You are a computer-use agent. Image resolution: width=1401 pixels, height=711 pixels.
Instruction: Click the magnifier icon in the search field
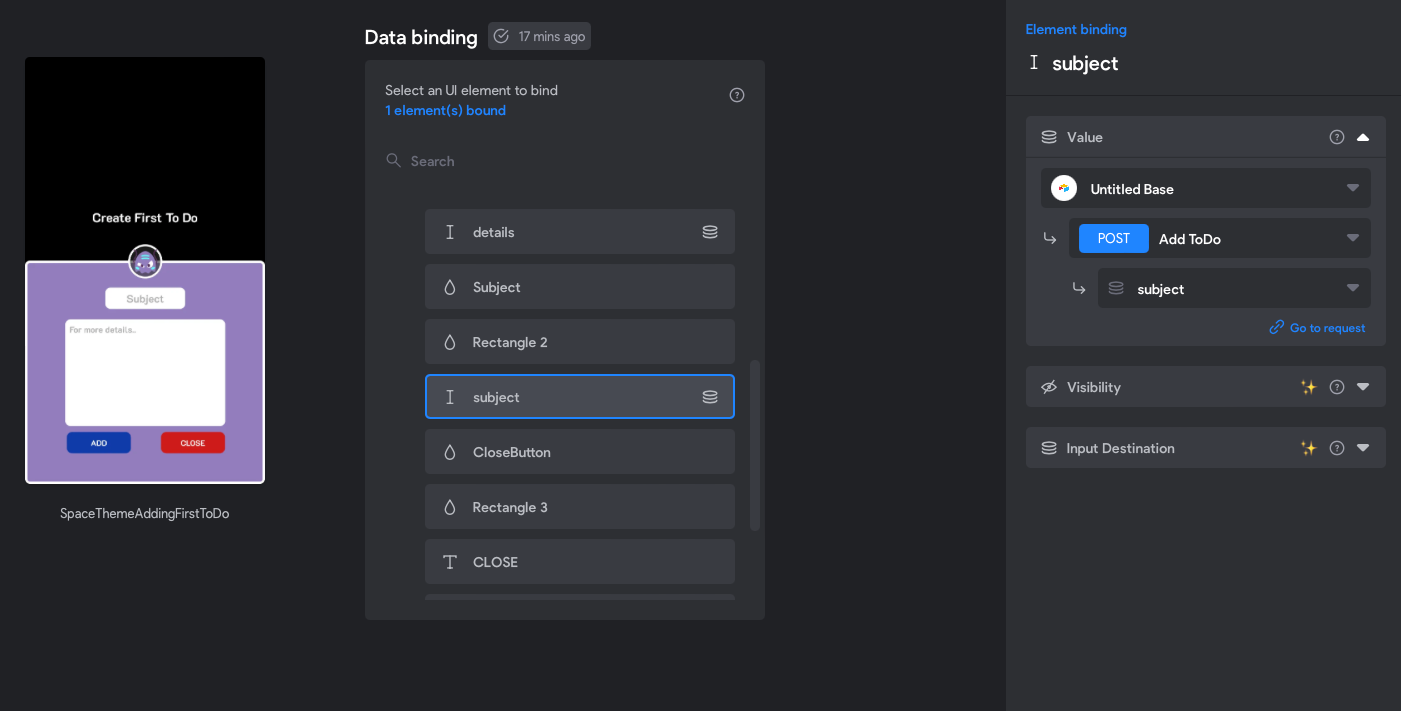coord(394,160)
